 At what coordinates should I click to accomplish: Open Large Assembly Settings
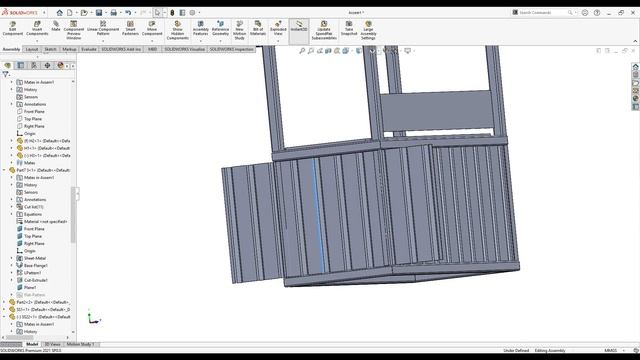(x=368, y=30)
